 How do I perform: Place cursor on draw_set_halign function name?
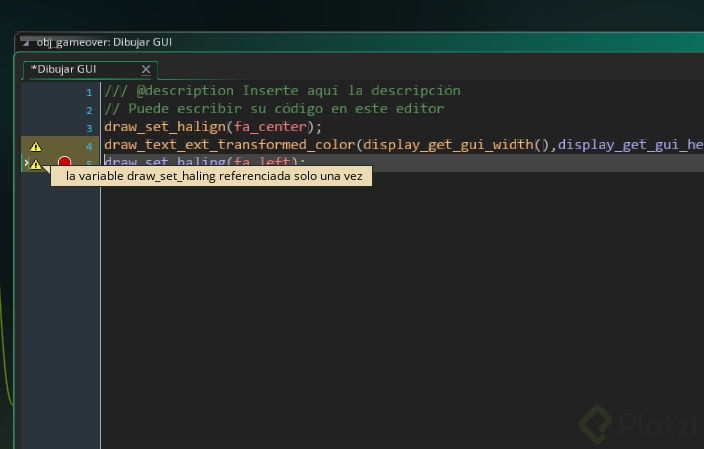click(x=165, y=127)
